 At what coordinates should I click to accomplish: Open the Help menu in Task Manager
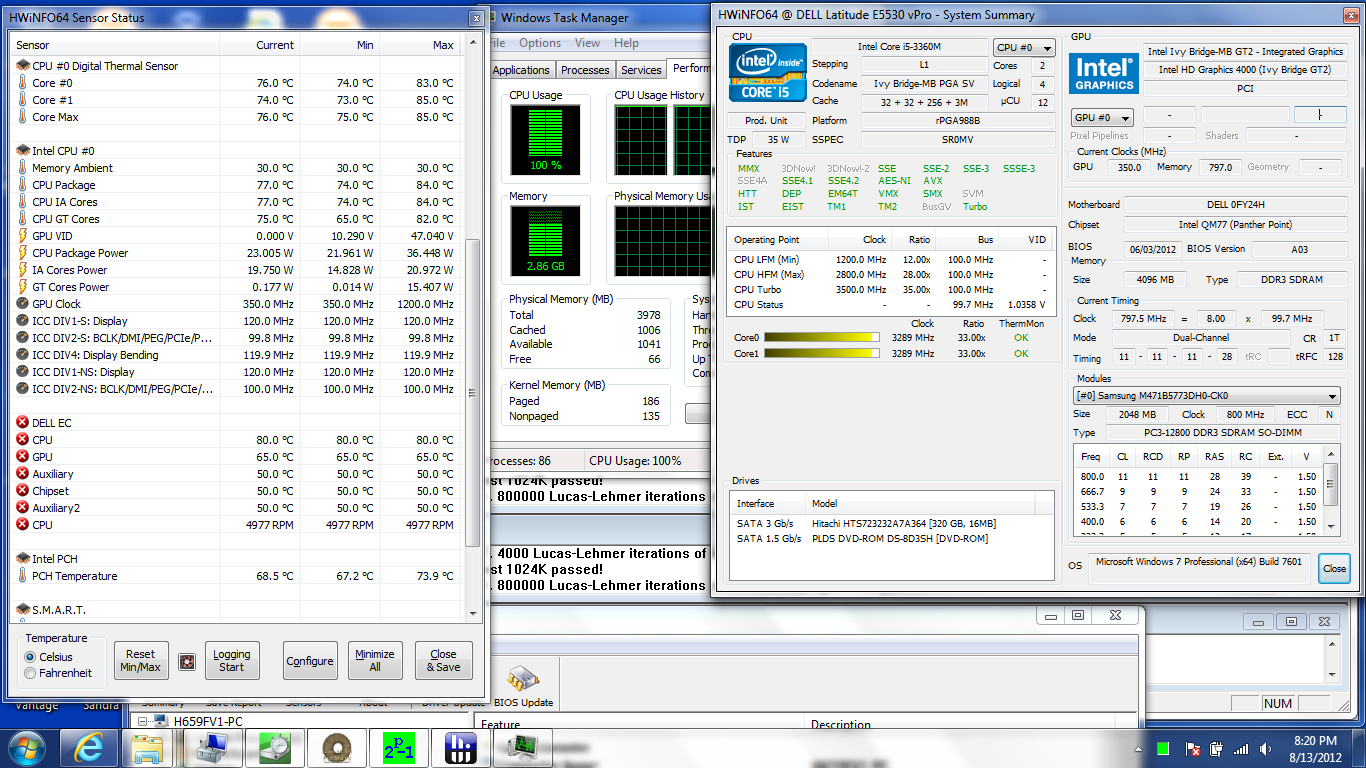[x=626, y=43]
